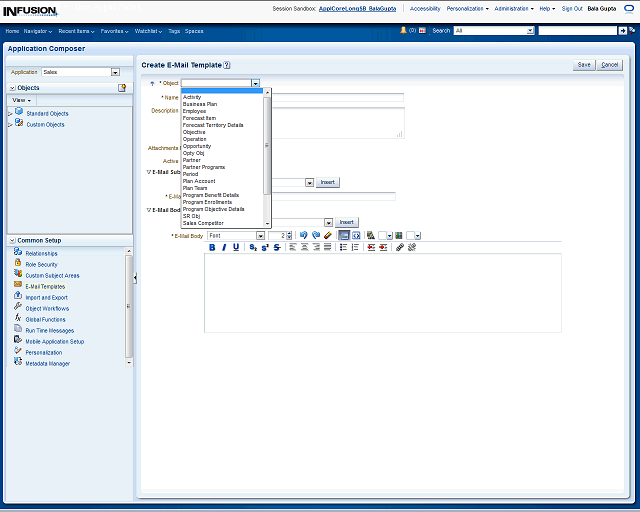Collapse the Common Setup panel
The width and height of the screenshot is (640, 512).
(11, 241)
